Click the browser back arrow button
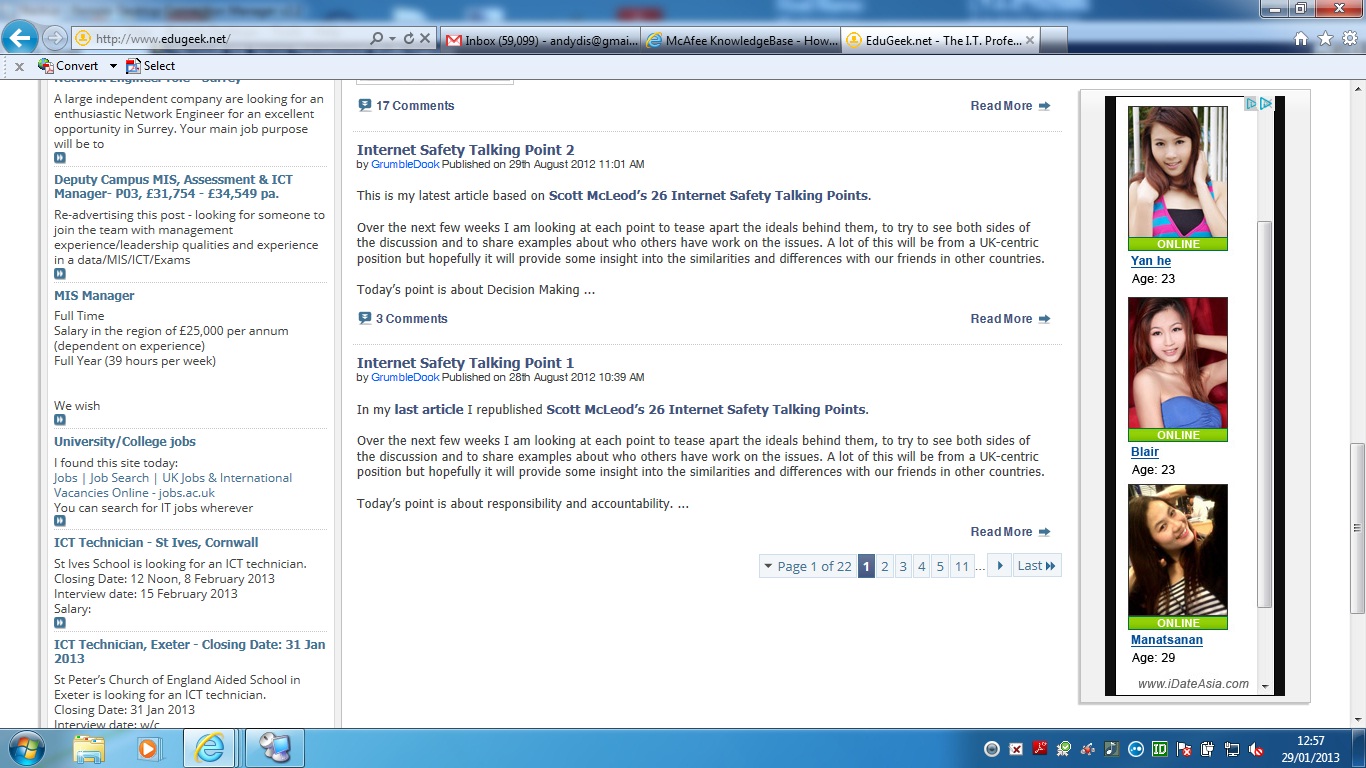 [20, 39]
